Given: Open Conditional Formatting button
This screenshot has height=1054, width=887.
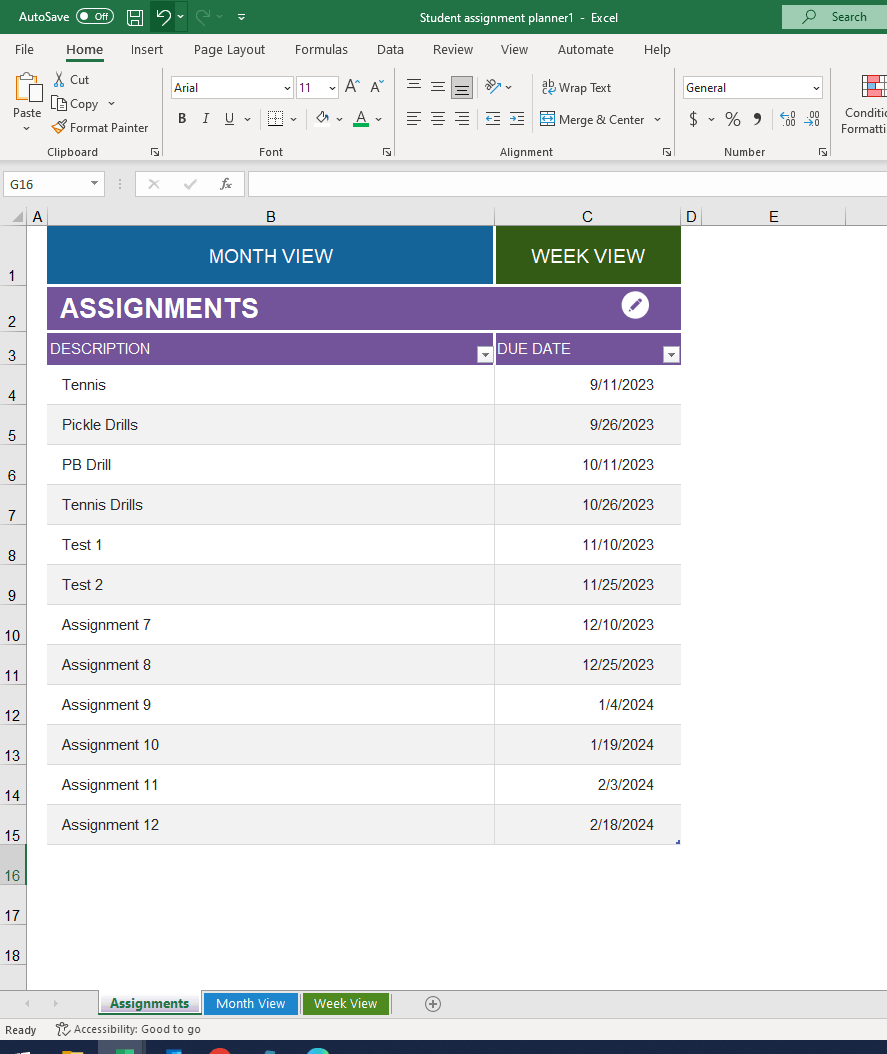Looking at the screenshot, I should click(x=864, y=104).
